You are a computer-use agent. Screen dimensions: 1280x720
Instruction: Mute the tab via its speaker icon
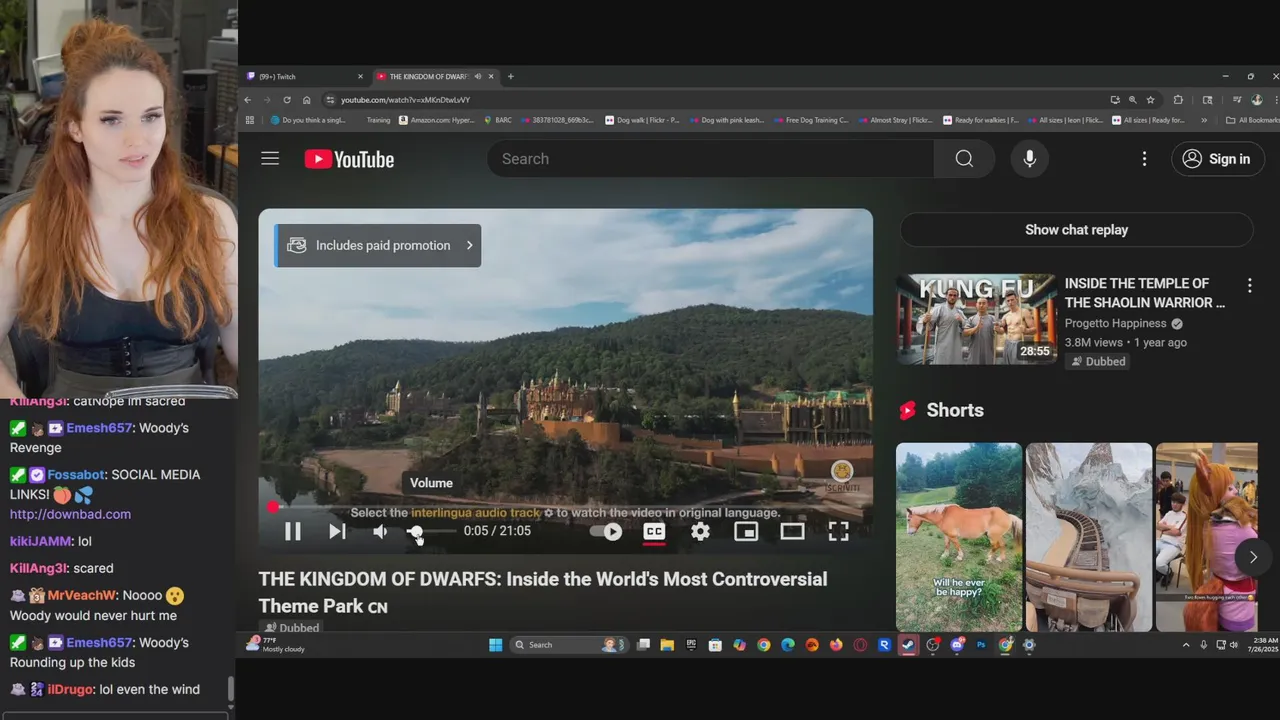coord(478,77)
